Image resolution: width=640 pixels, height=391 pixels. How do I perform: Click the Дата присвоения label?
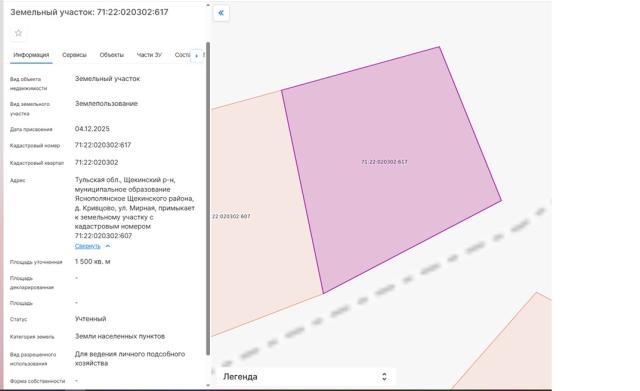(31, 129)
